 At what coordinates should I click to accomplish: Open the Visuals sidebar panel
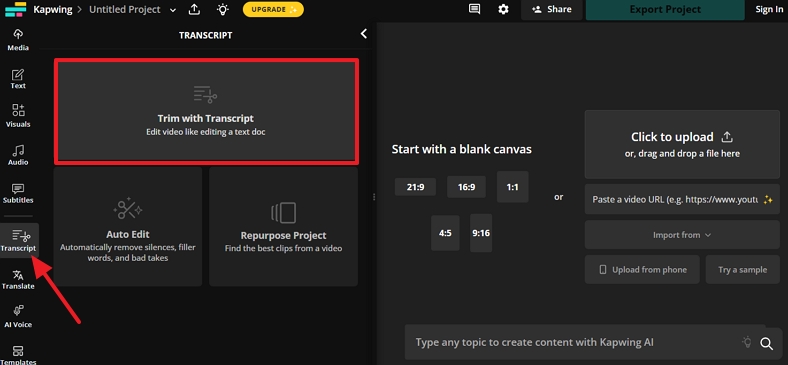(18, 116)
